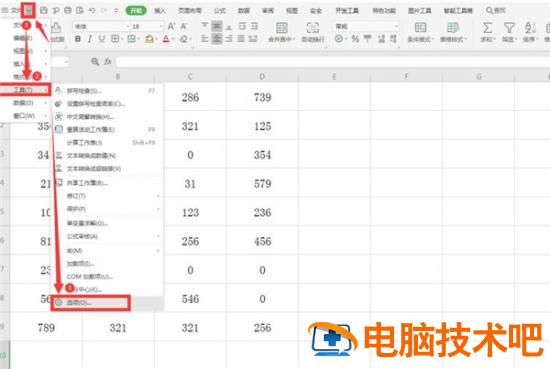
Task: Open the Name Box dropdown arrow
Action: [66, 62]
